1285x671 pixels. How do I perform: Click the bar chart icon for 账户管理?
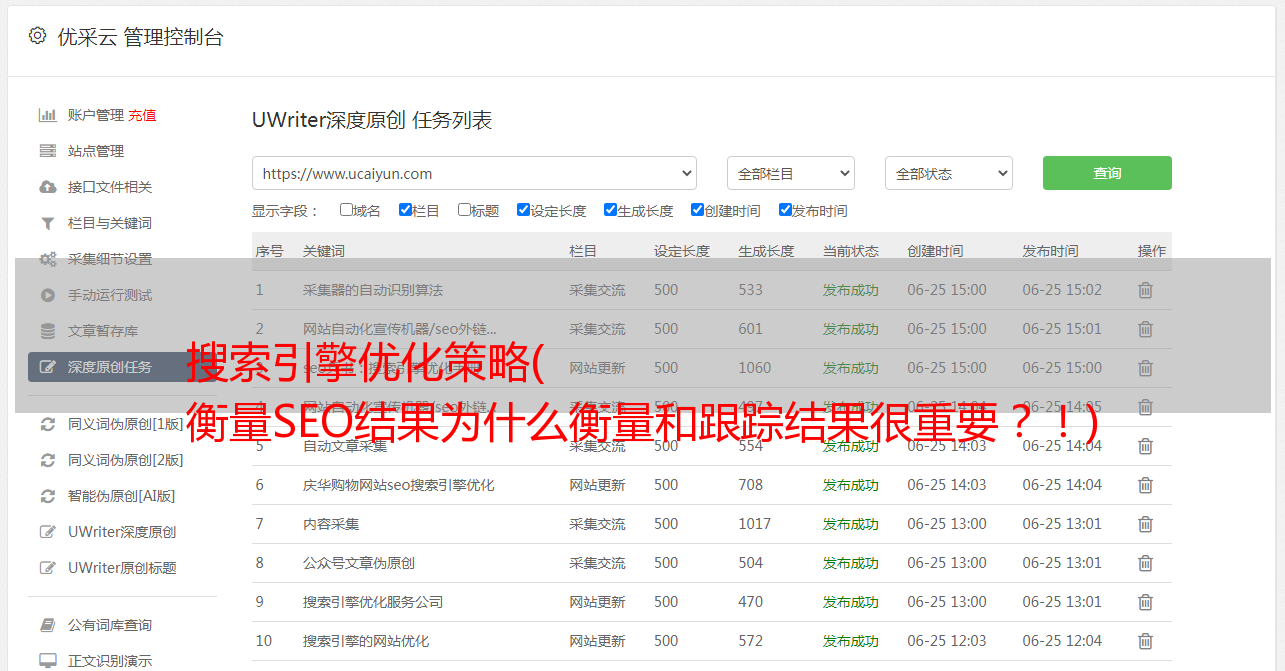point(47,115)
